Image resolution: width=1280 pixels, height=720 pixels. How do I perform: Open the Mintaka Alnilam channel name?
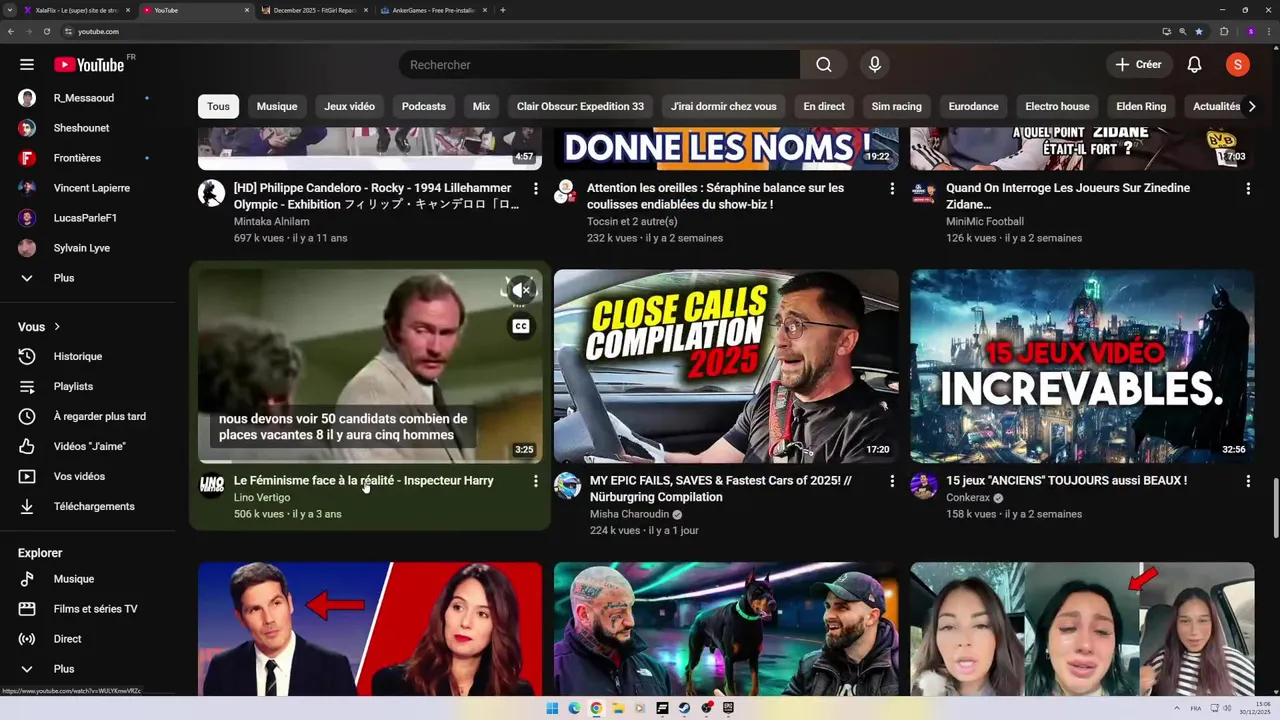point(272,222)
